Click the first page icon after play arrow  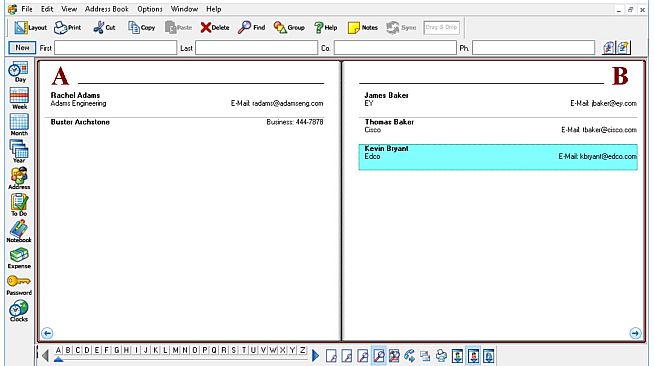[x=332, y=356]
